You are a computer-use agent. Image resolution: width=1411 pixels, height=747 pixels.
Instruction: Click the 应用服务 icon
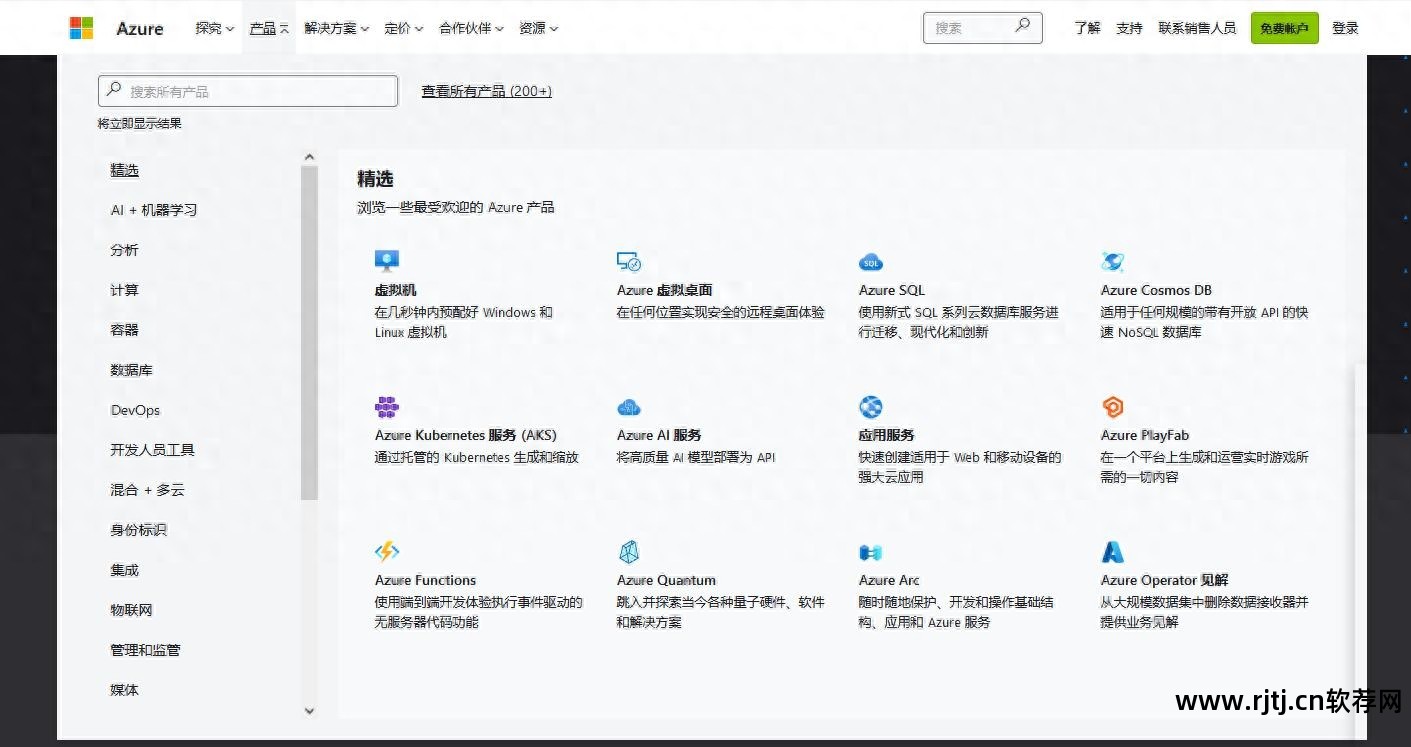(x=870, y=406)
